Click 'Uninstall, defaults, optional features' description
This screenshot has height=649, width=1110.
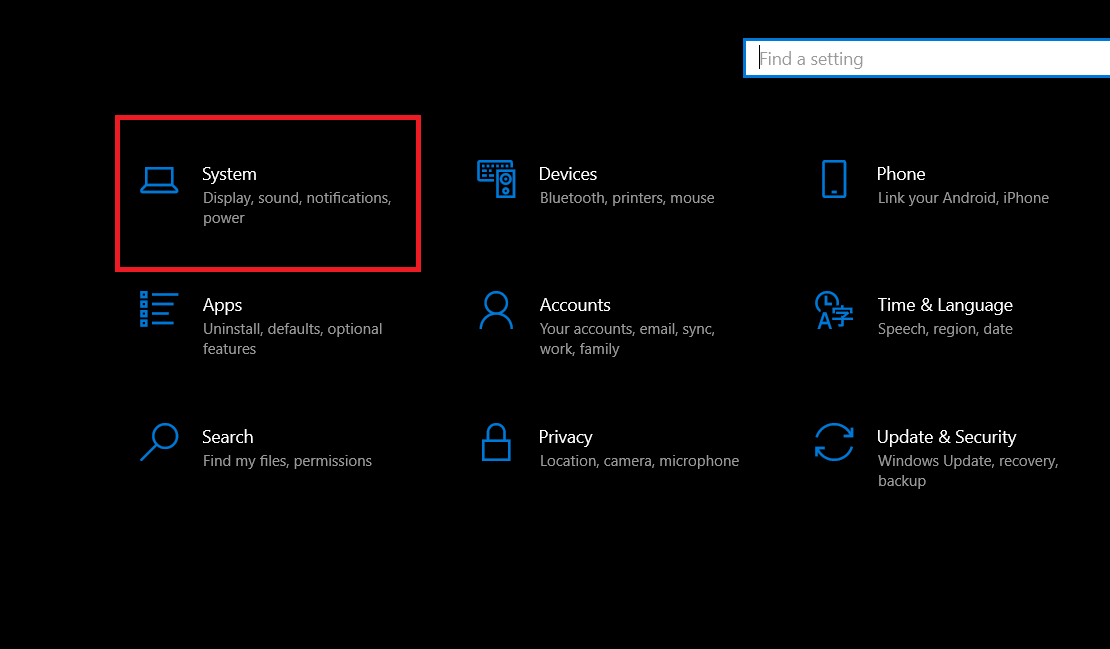pyautogui.click(x=292, y=339)
